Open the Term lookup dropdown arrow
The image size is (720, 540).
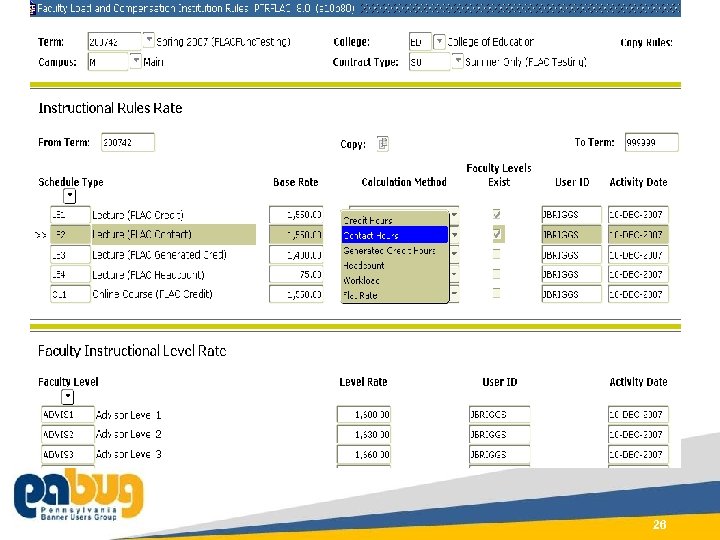[148, 40]
